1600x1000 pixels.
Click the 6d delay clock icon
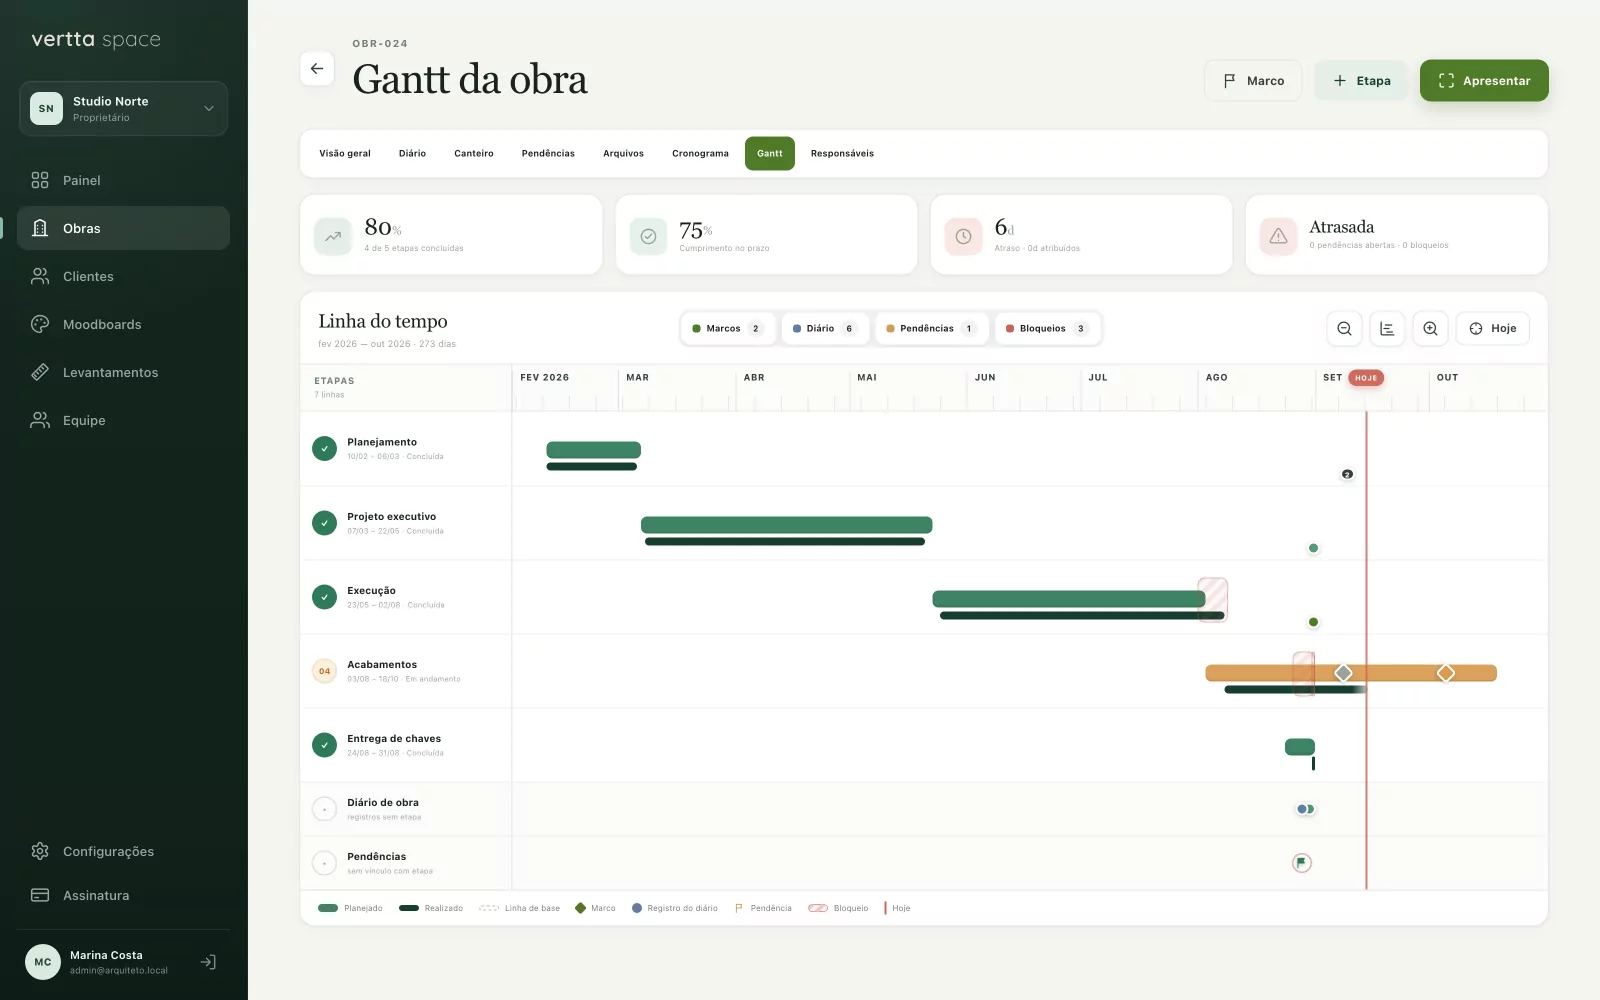coord(963,236)
